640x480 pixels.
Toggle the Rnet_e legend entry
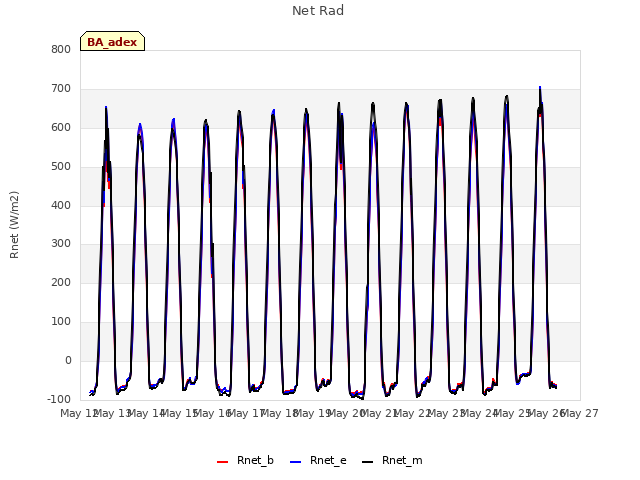pyautogui.click(x=318, y=460)
